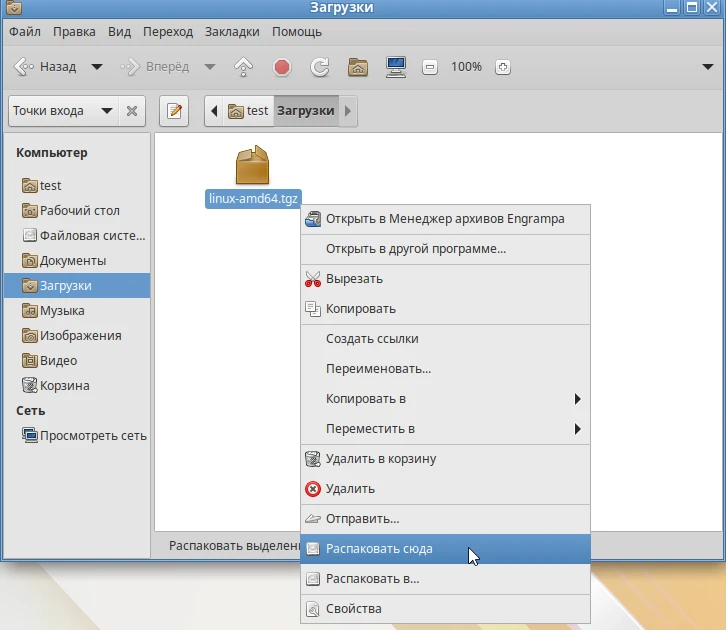Select the linux-amd64.tgz archive icon

click(252, 165)
